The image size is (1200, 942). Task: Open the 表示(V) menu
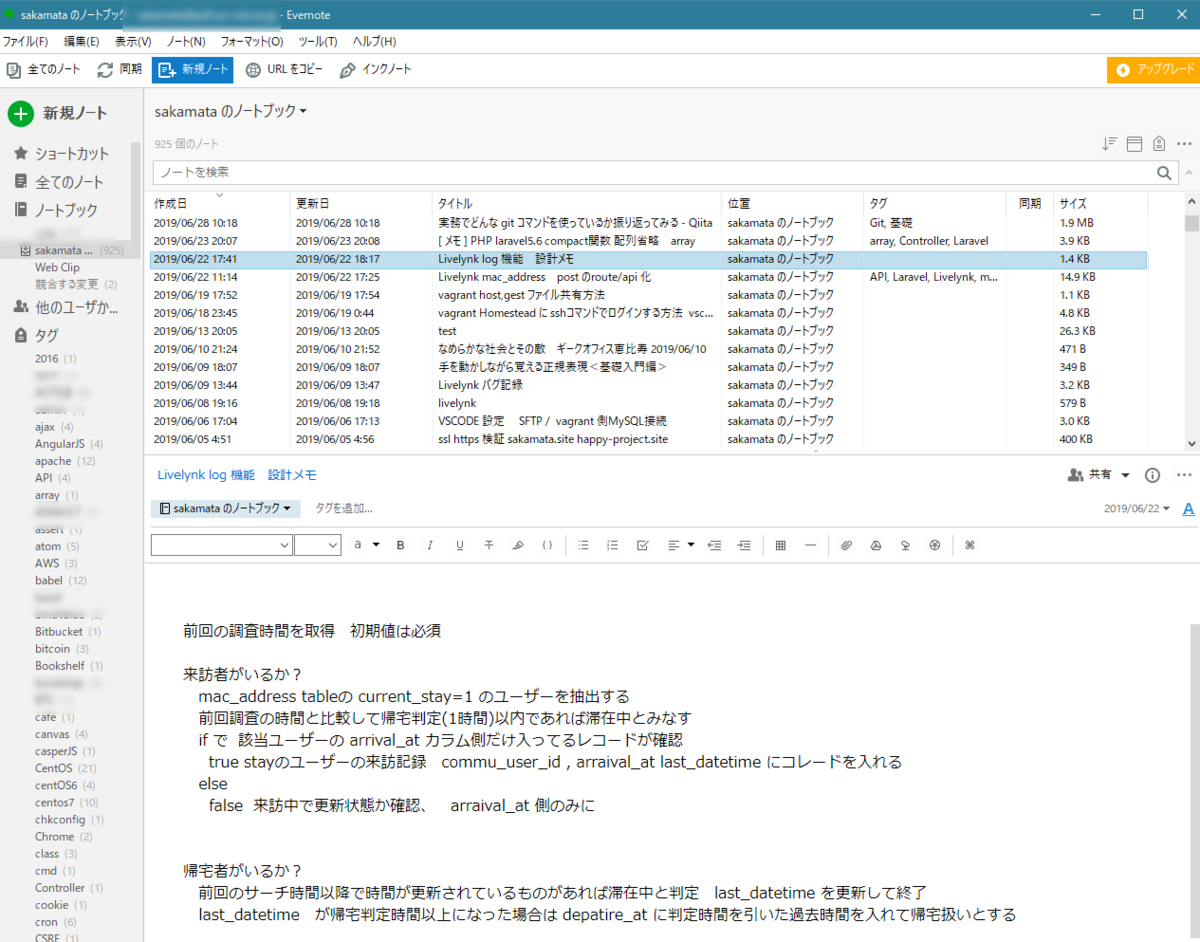coord(133,42)
